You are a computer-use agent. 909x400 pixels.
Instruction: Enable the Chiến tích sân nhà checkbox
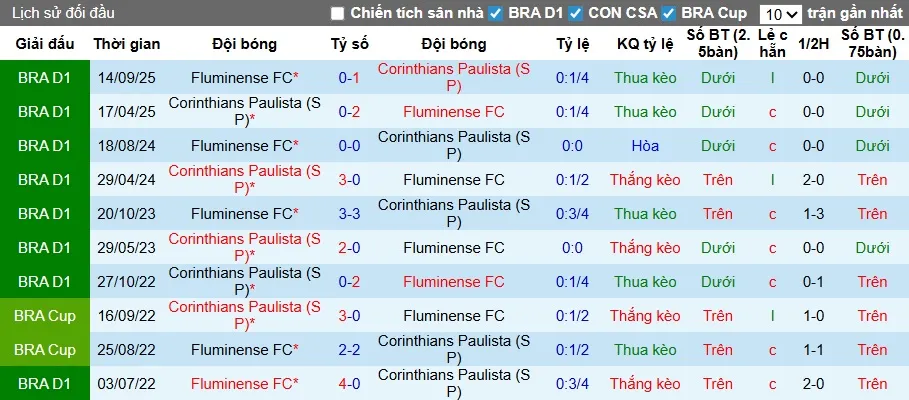click(337, 13)
